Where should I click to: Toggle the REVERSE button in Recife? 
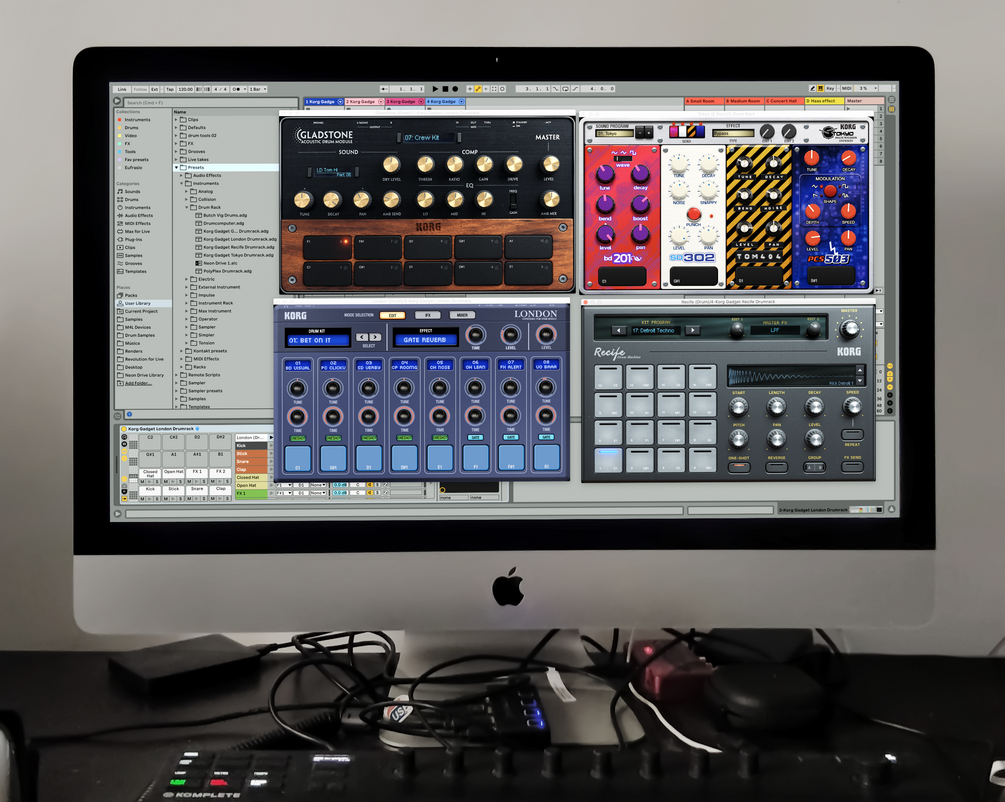coord(776,467)
